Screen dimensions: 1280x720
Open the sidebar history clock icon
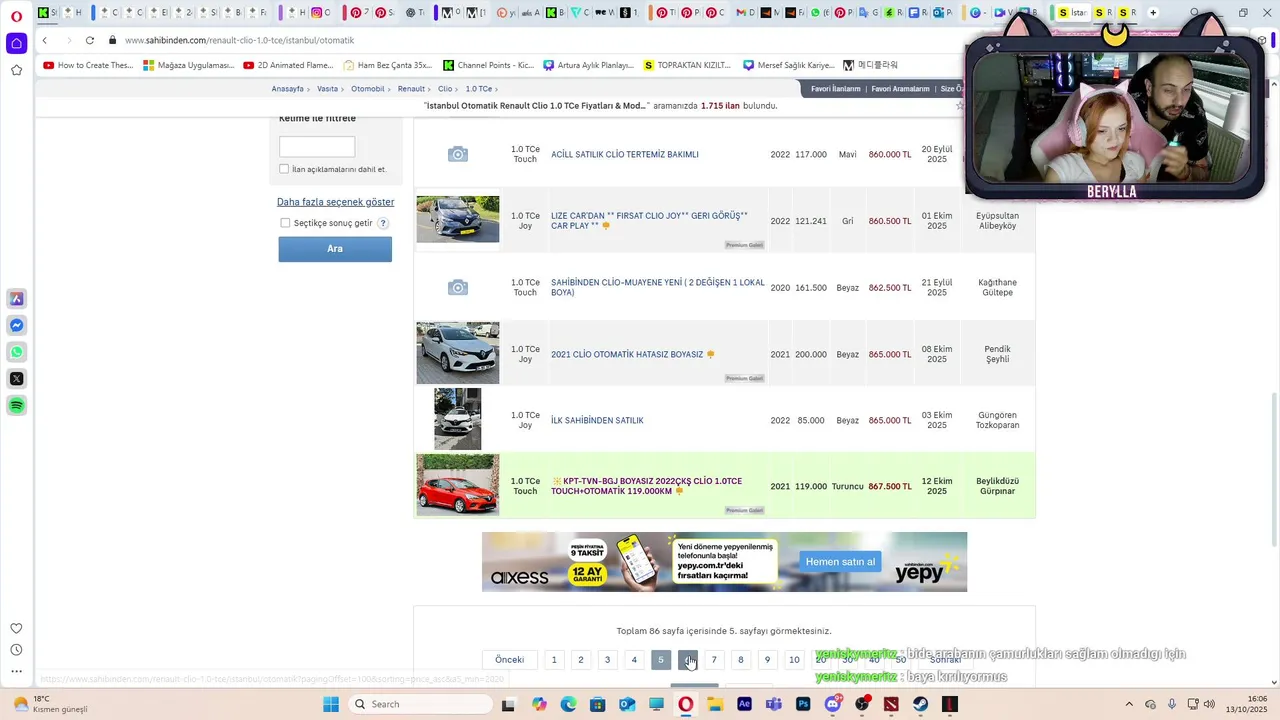(x=16, y=650)
